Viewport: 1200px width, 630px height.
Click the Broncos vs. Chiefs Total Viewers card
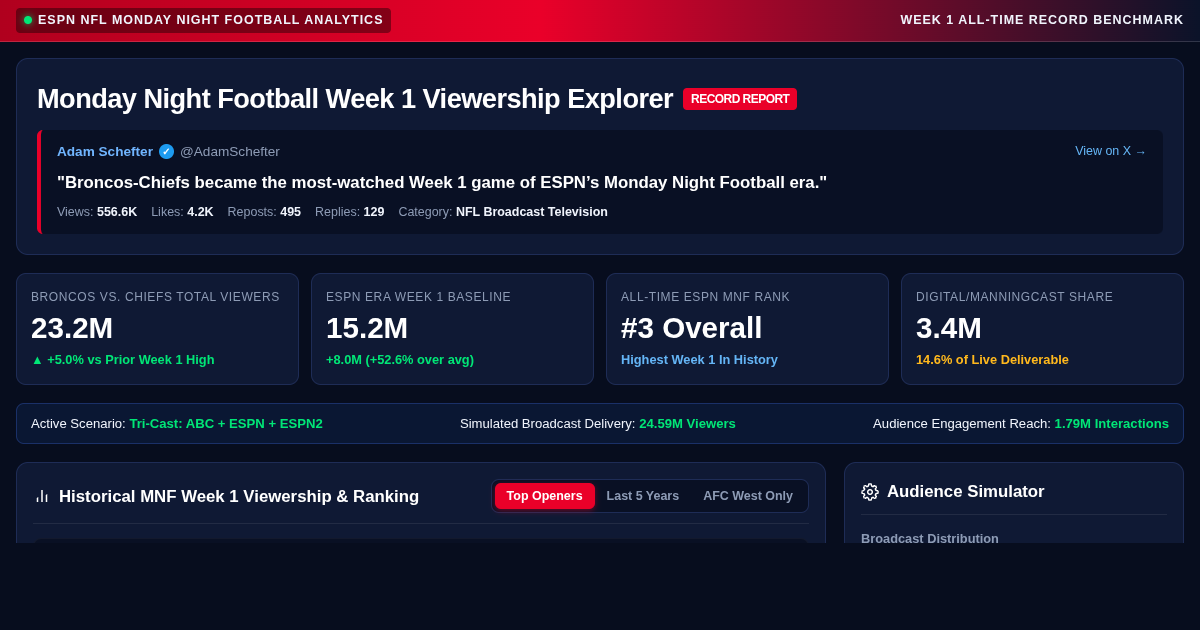[157, 329]
